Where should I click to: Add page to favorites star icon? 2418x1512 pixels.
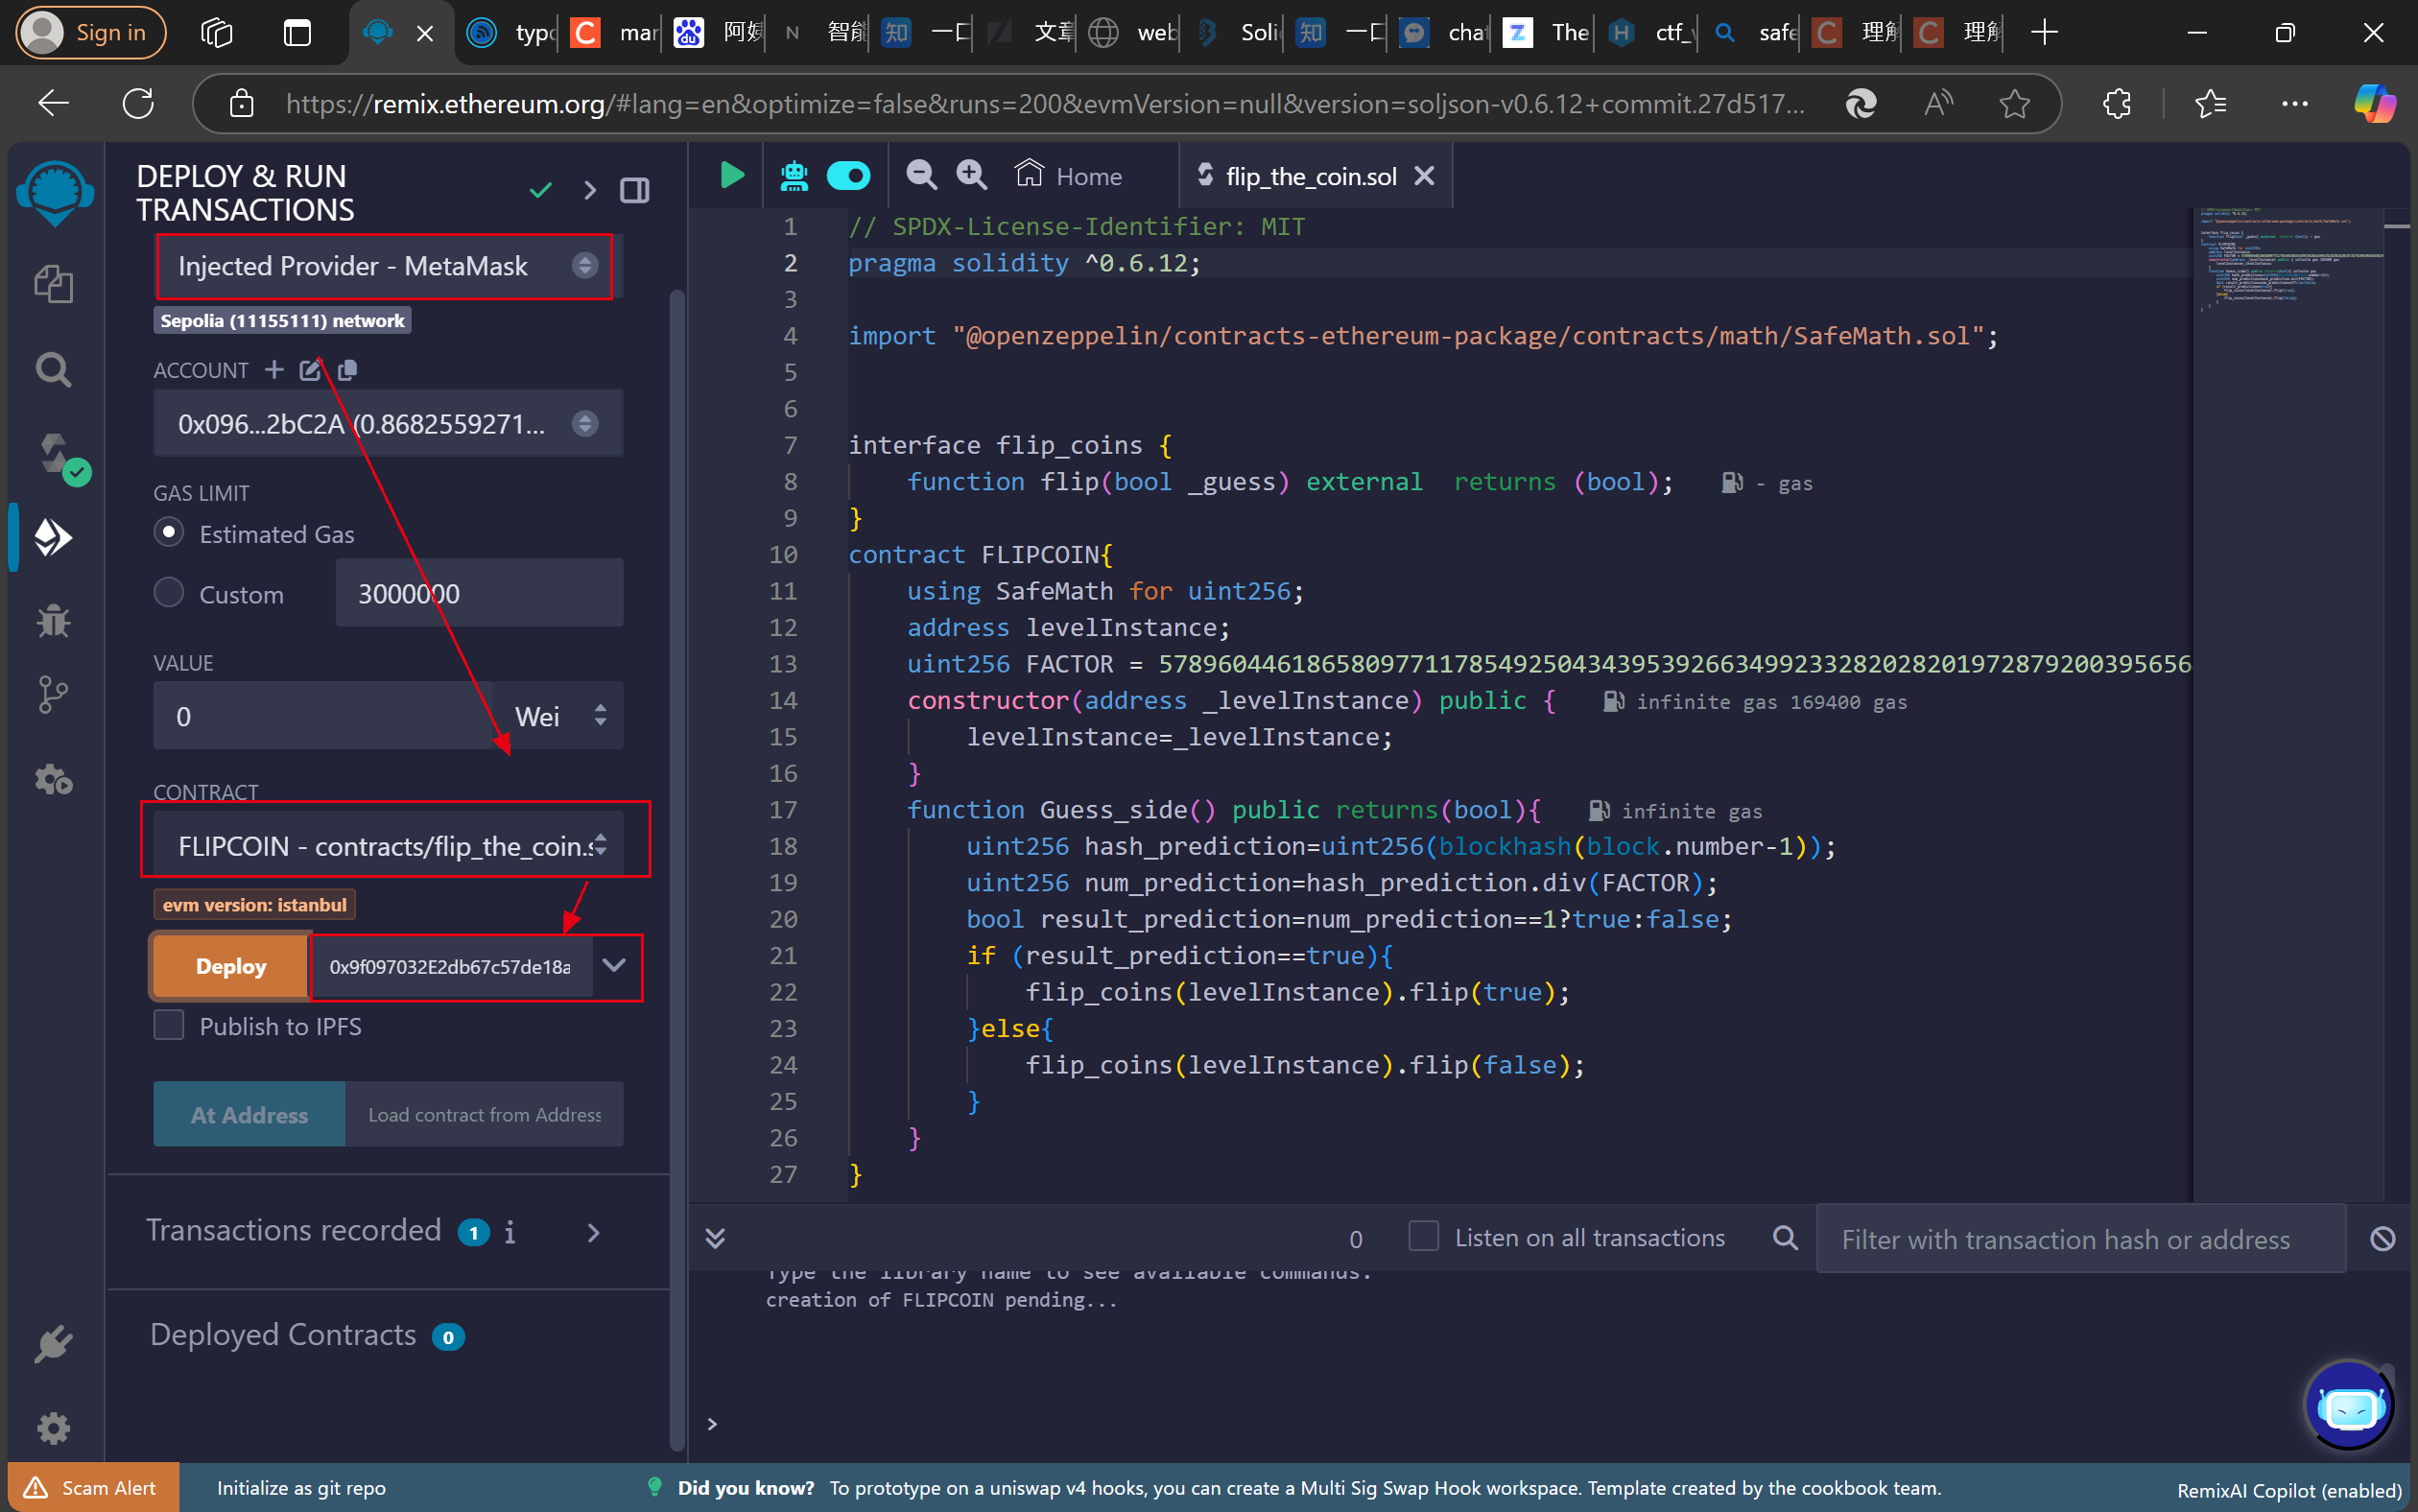coord(2014,103)
